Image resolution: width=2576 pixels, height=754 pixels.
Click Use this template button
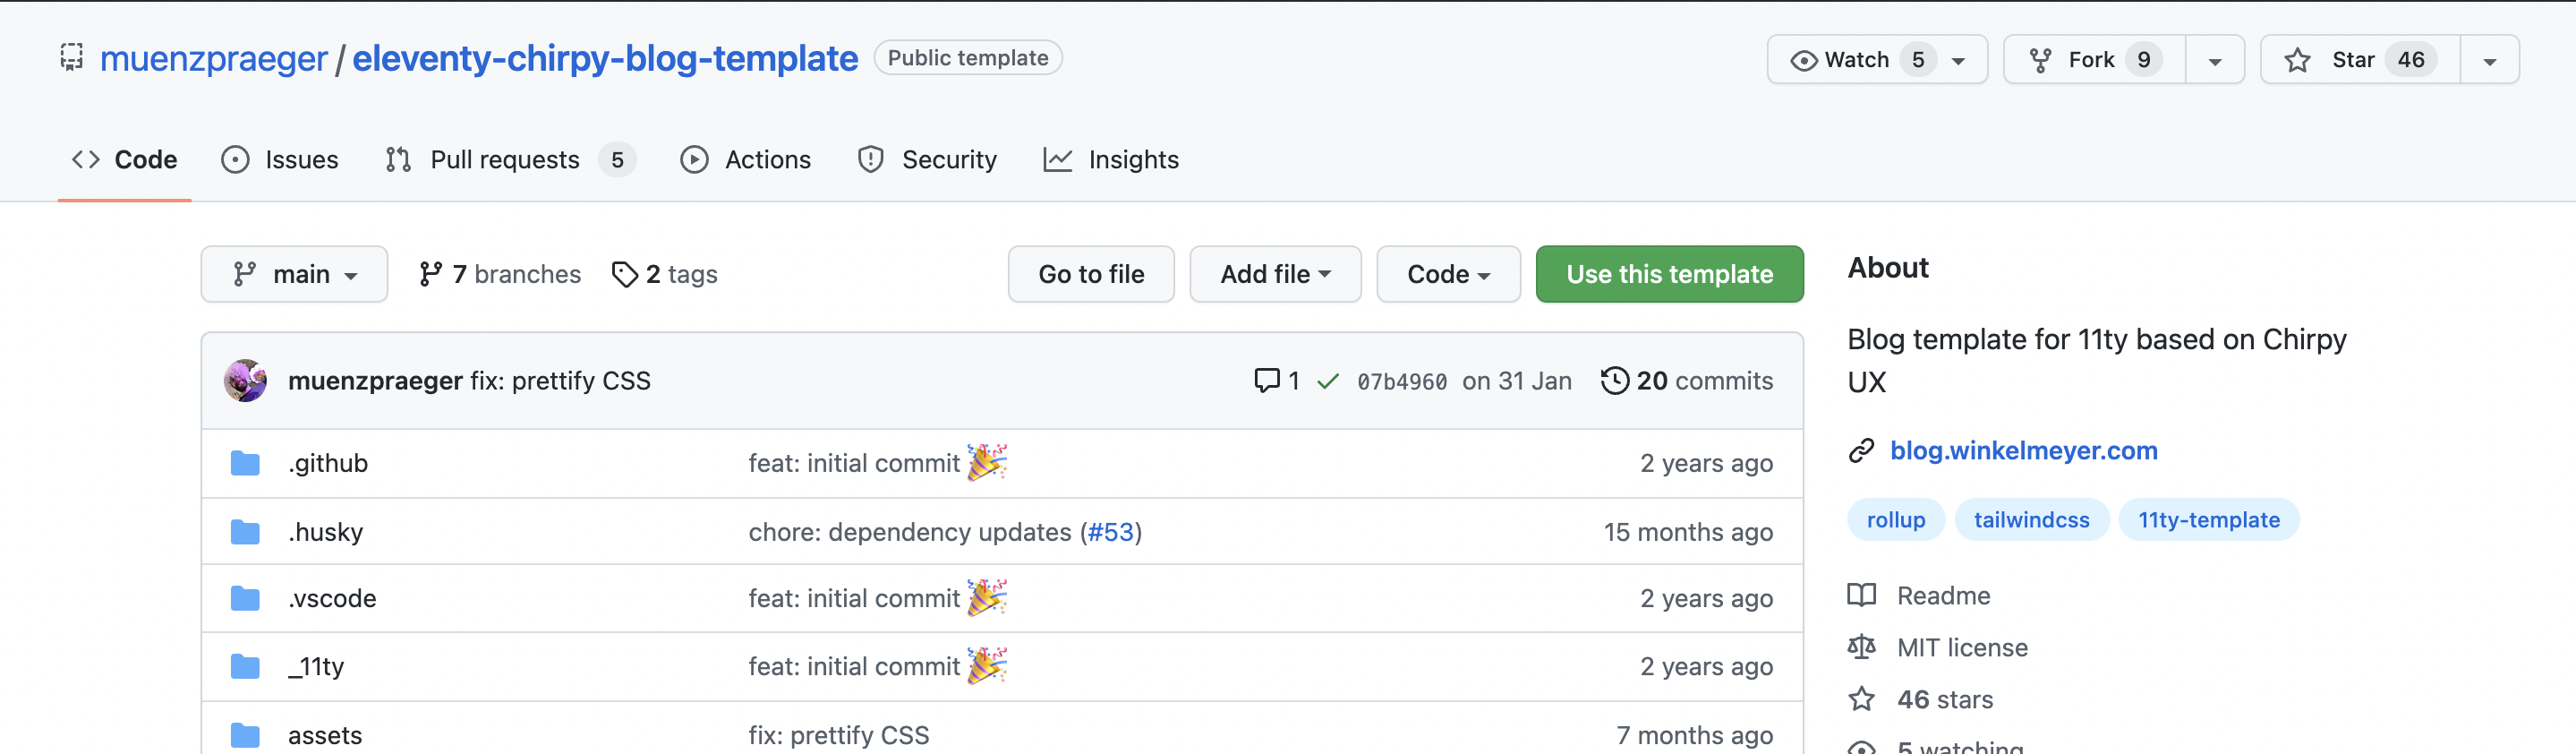(1669, 274)
